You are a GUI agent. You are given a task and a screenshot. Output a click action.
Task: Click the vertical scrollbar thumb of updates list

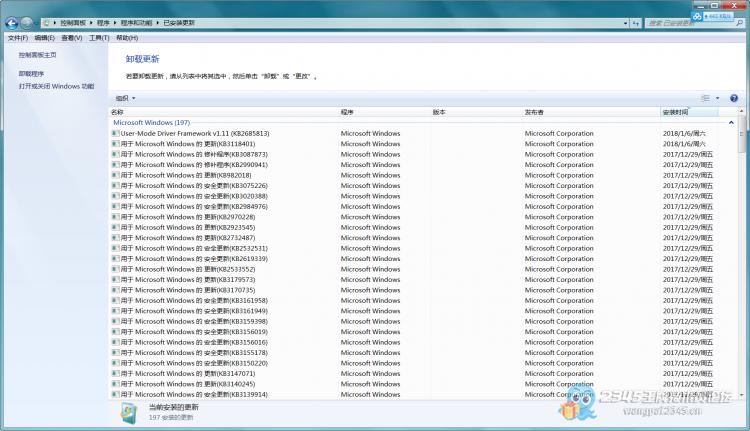[x=741, y=134]
